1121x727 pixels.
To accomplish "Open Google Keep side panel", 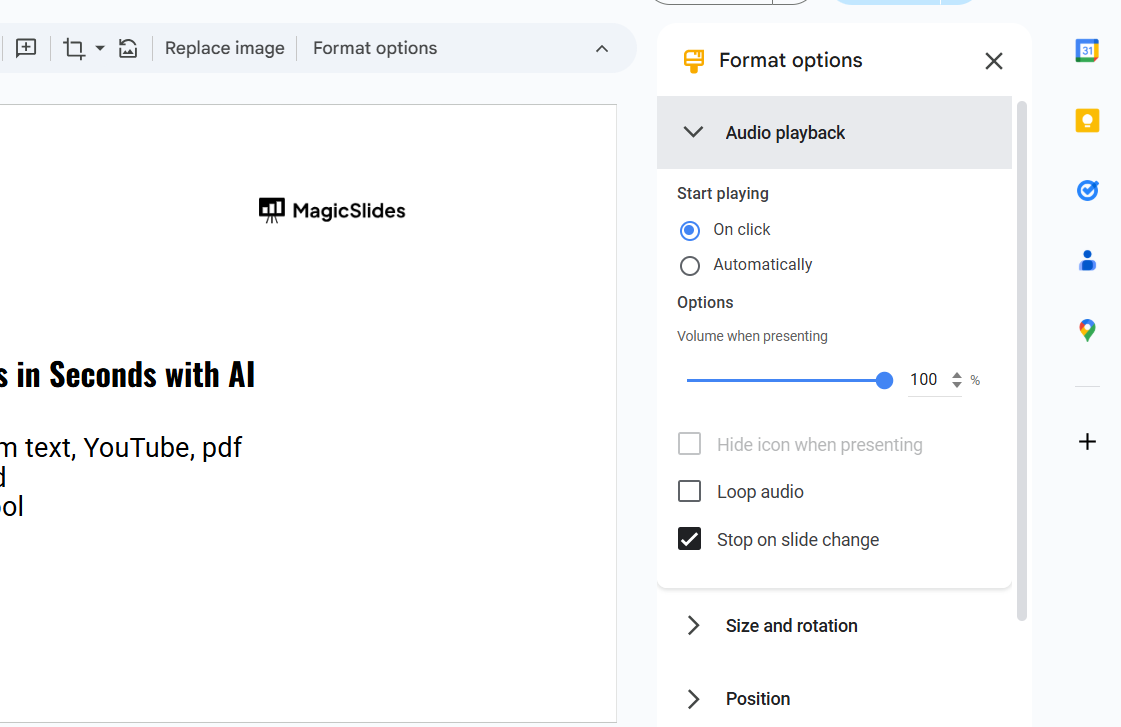I will tap(1087, 121).
